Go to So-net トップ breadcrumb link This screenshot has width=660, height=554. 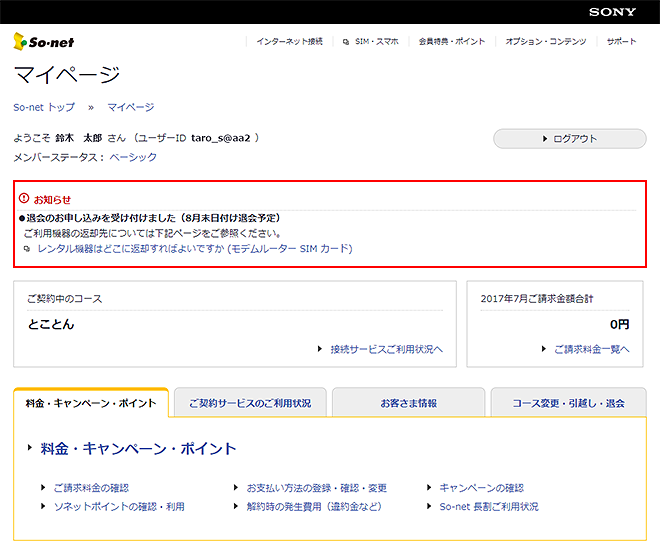click(x=44, y=107)
